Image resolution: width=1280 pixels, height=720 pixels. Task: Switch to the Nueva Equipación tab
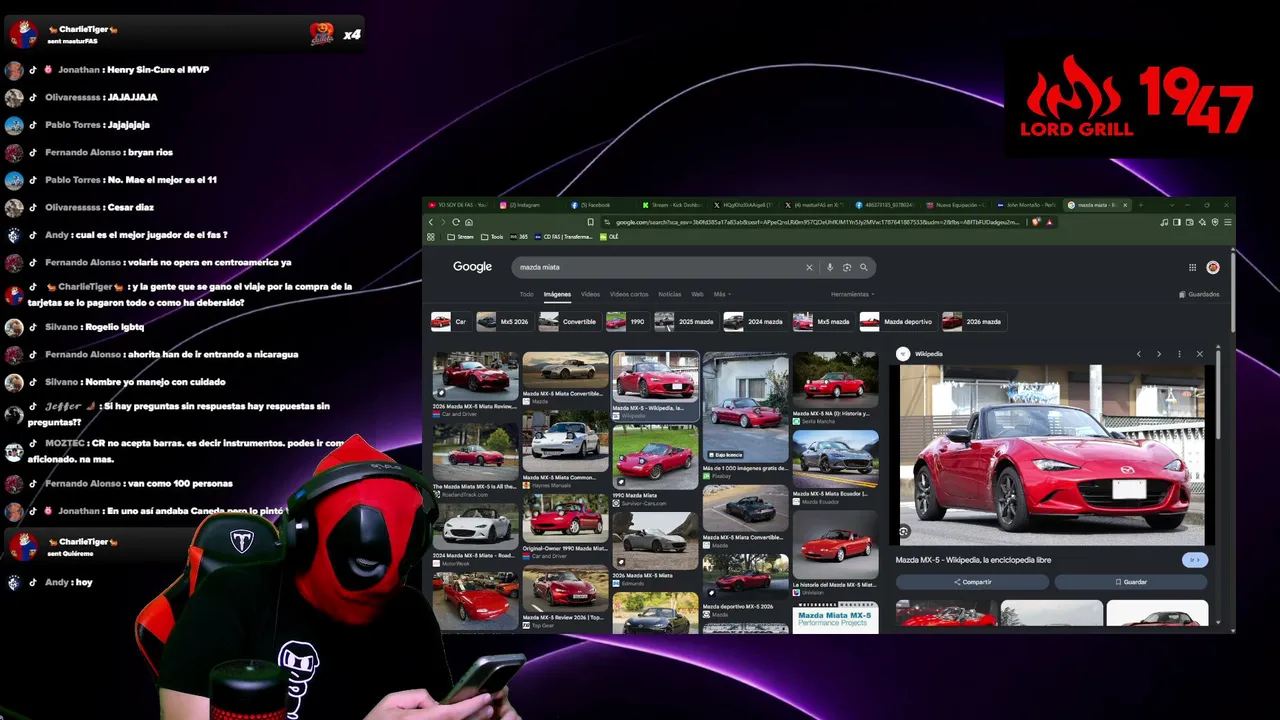956,205
